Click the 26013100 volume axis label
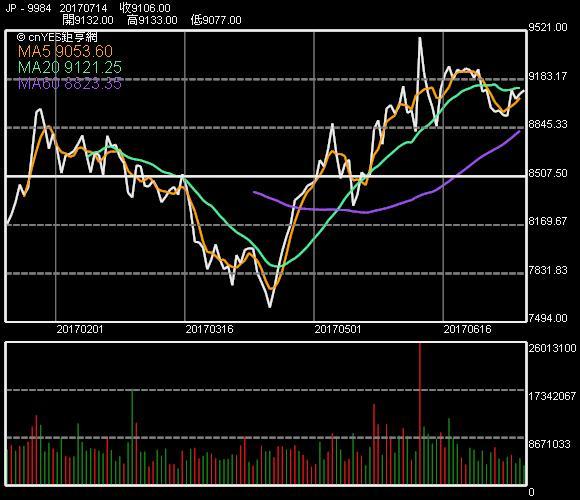Screen dimensions: 580x500 pyautogui.click(x=552, y=348)
